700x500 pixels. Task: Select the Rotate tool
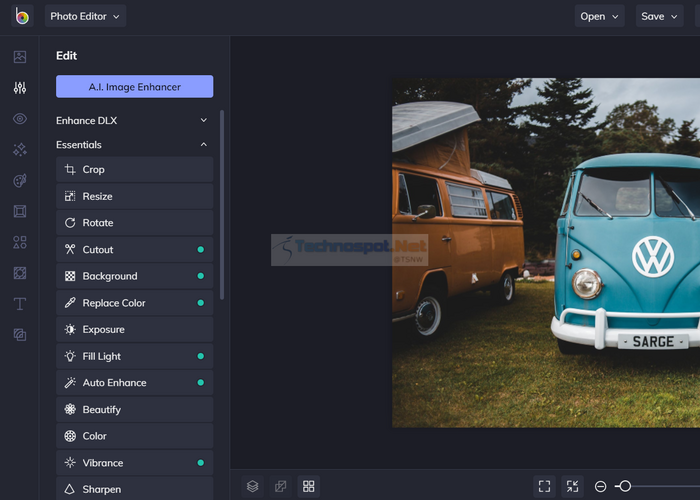click(134, 223)
